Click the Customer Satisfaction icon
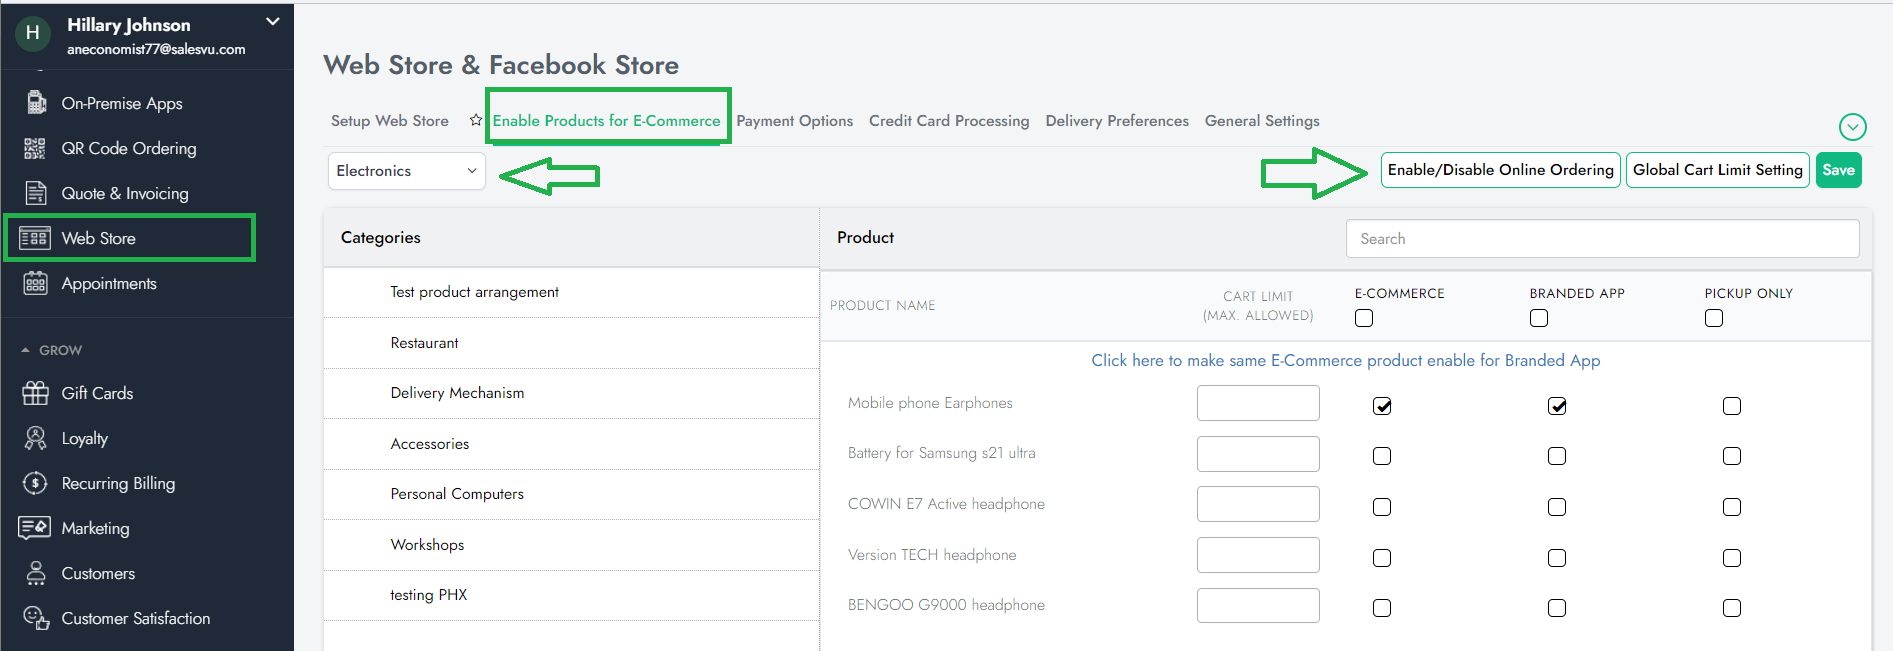1893x651 pixels. (35, 618)
